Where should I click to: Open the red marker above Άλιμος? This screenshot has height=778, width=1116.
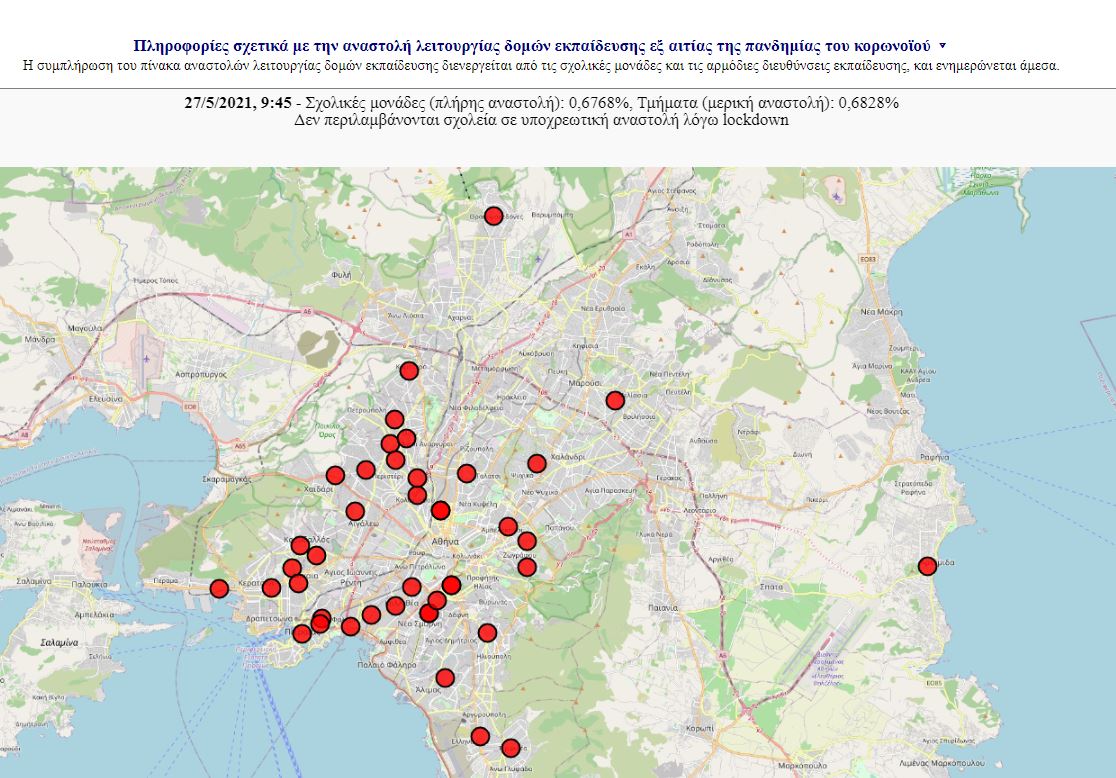click(445, 677)
